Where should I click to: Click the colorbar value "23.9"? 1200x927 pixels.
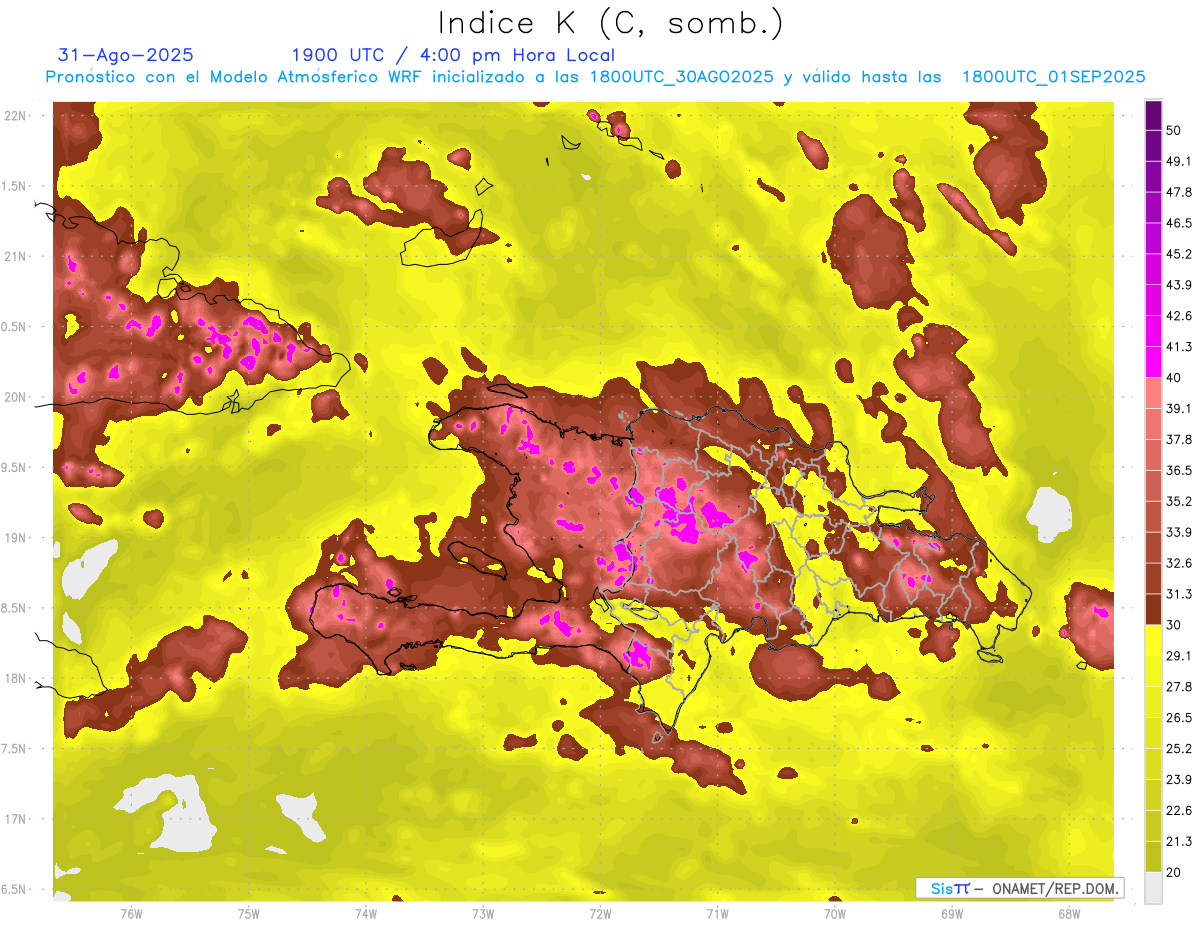click(1179, 780)
